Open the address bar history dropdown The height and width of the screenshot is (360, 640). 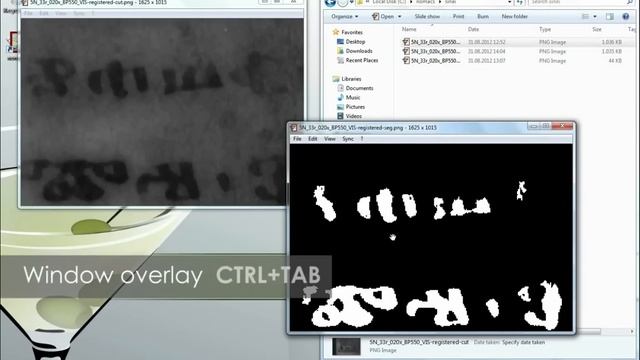tap(509, 2)
